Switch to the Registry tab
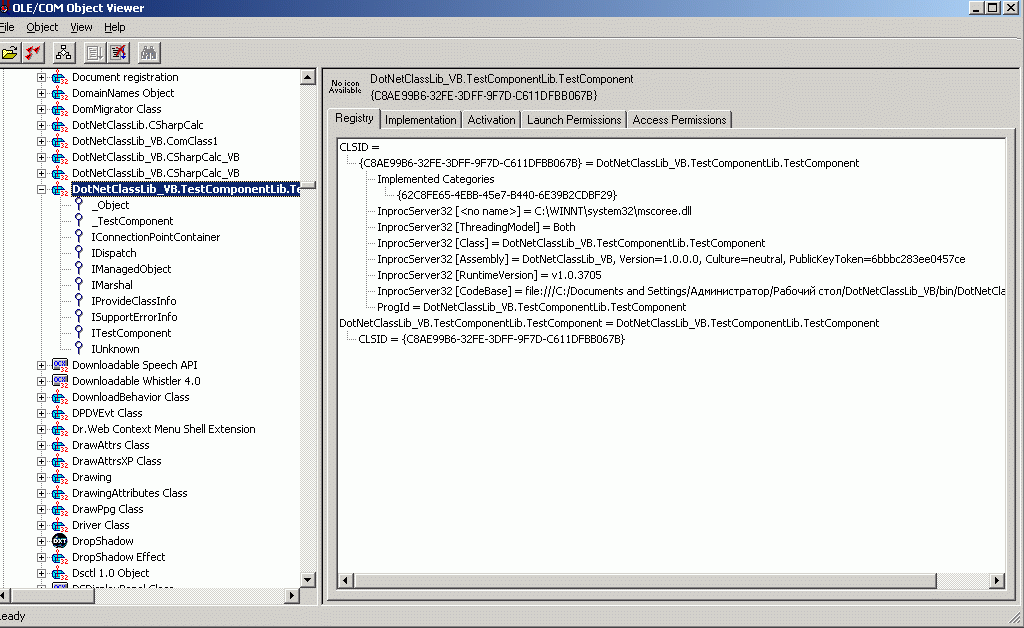This screenshot has width=1024, height=628. (x=354, y=118)
